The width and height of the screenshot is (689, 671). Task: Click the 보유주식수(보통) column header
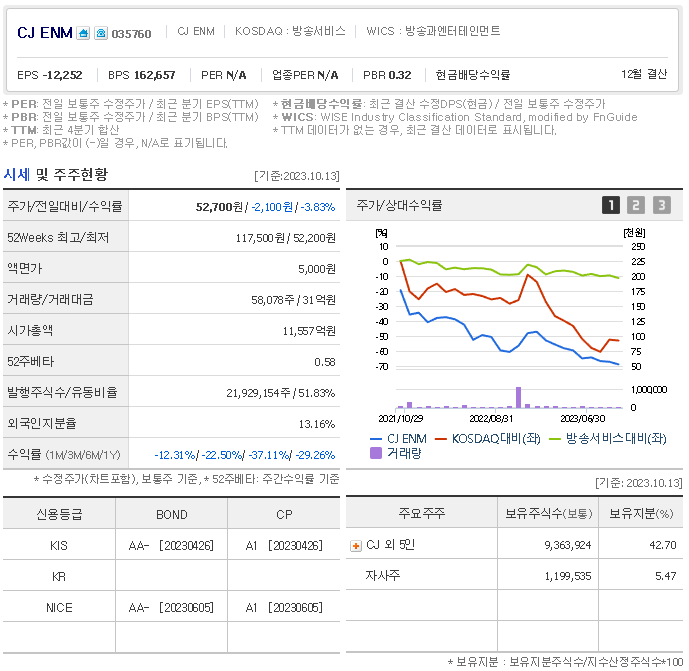click(x=548, y=513)
